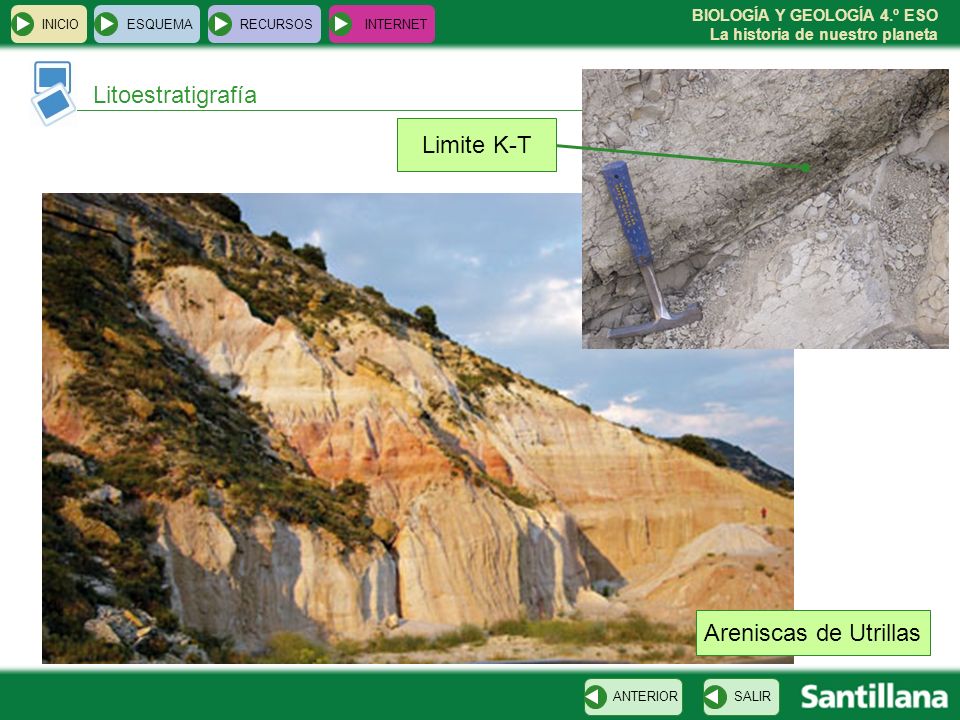
Task: Click the back arrow icon on ANTERIOR
Action: point(596,697)
